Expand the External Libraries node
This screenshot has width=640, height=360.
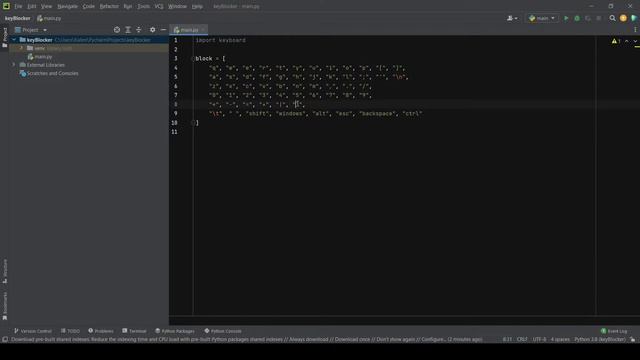[x=14, y=65]
